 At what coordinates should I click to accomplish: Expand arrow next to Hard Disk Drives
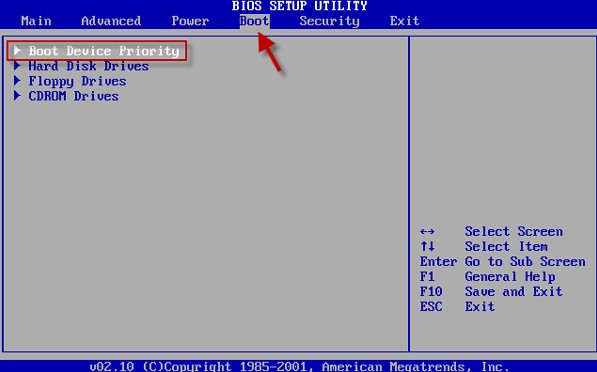click(x=17, y=66)
